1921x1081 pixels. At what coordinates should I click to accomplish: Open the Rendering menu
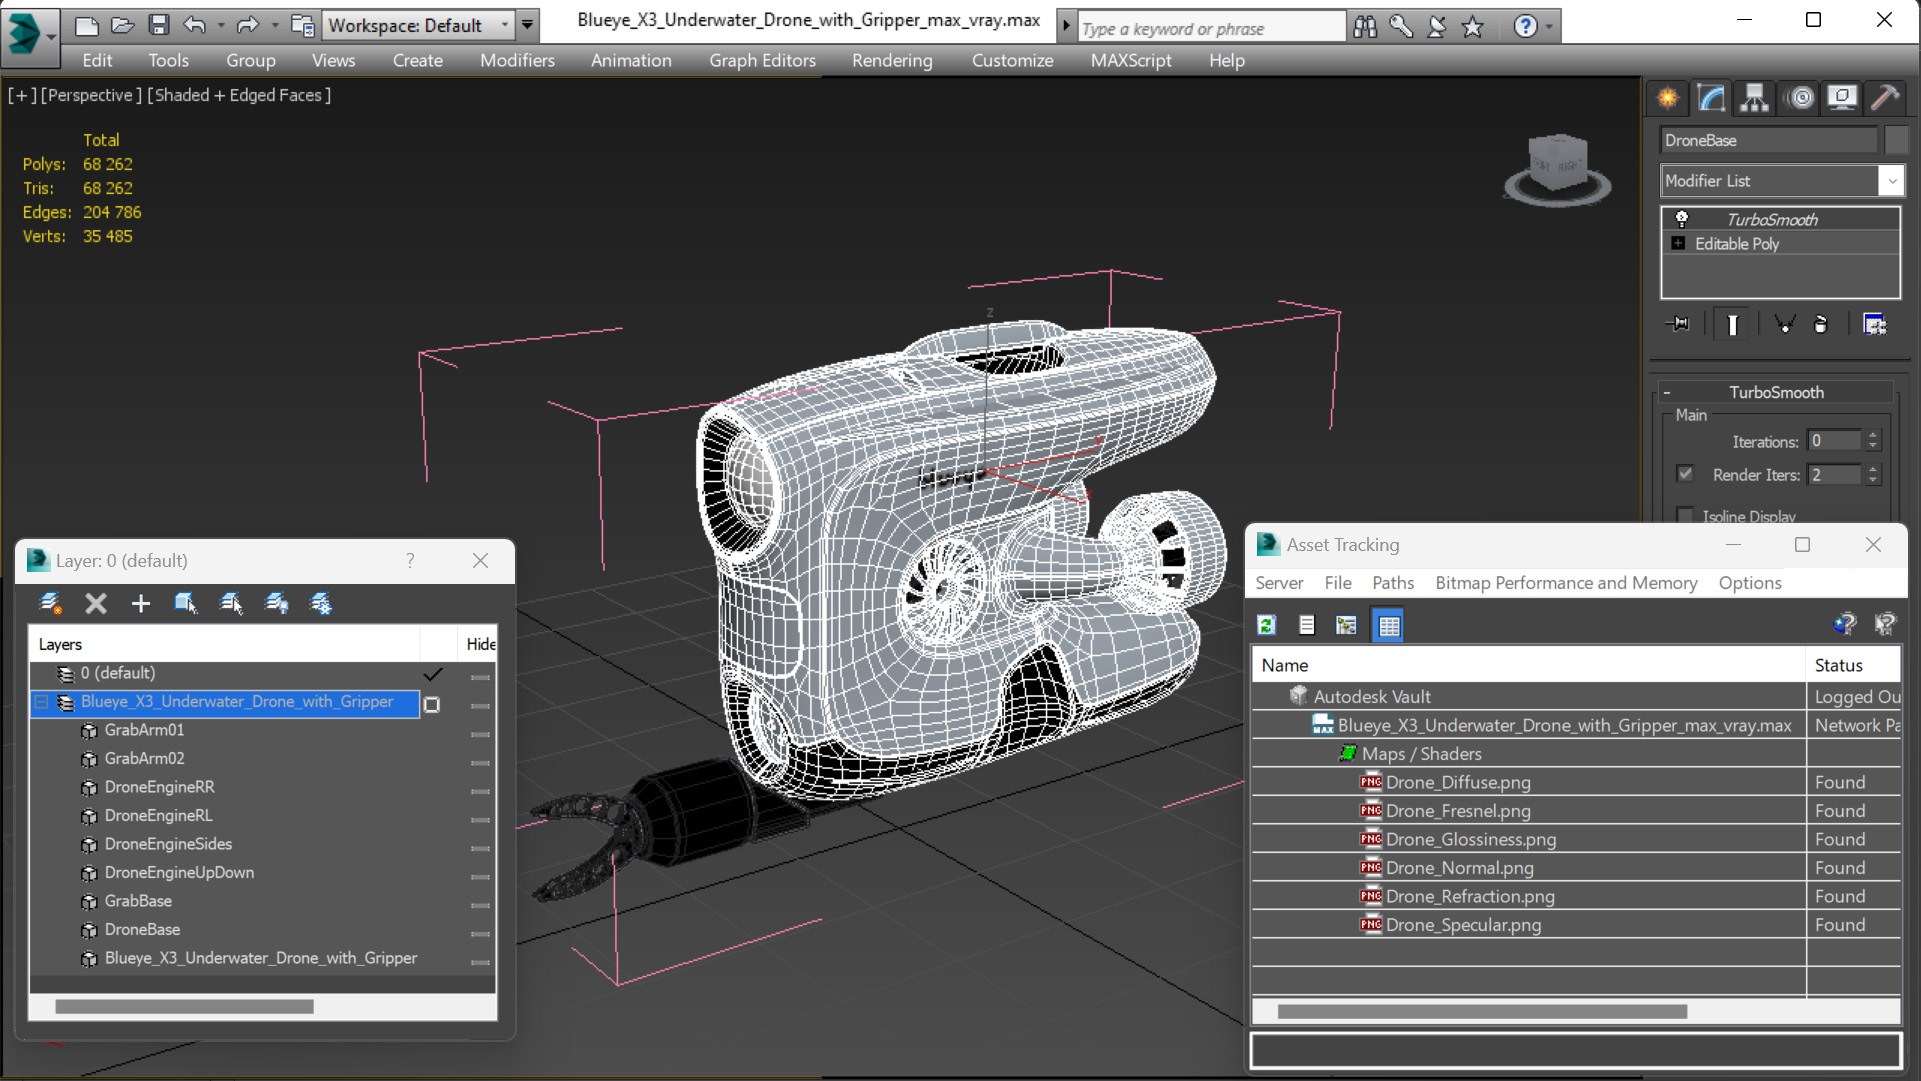pos(891,60)
